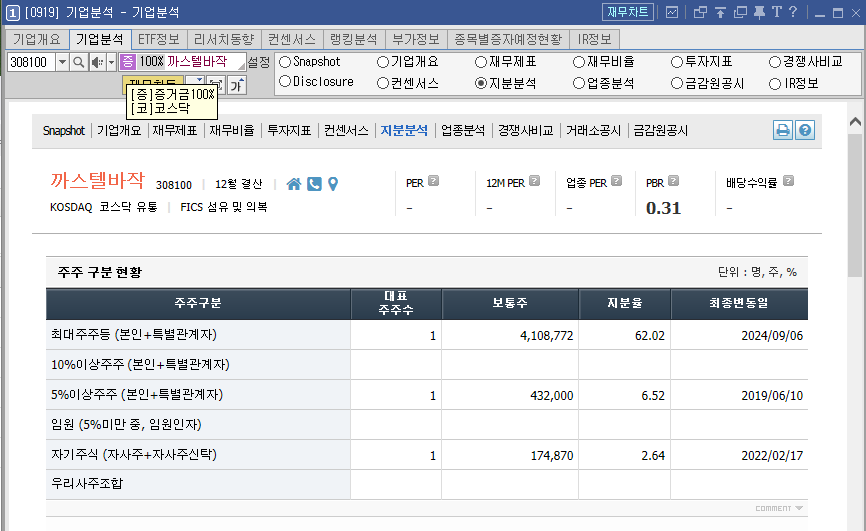
Task: Open the dropdown arrow beside speaker icon
Action: coord(111,62)
